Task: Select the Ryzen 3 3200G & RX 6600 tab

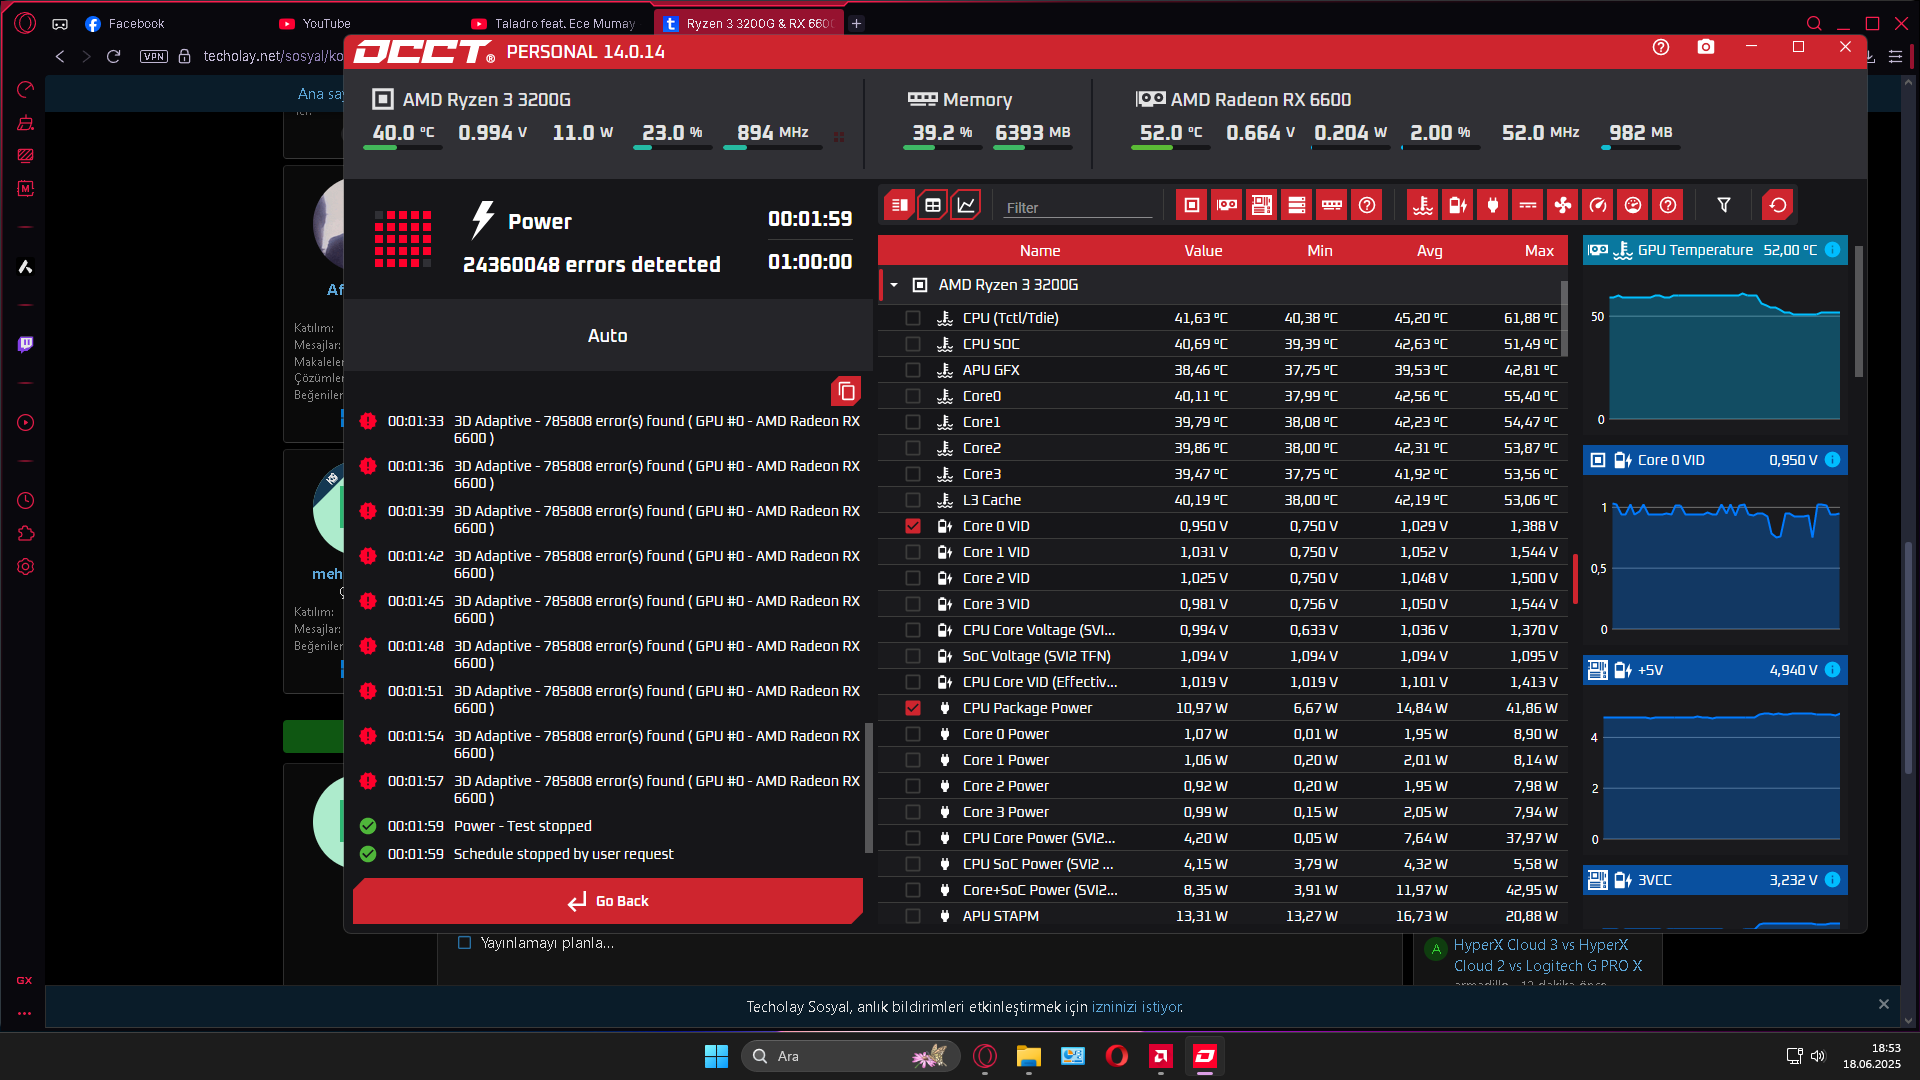Action: click(x=749, y=23)
